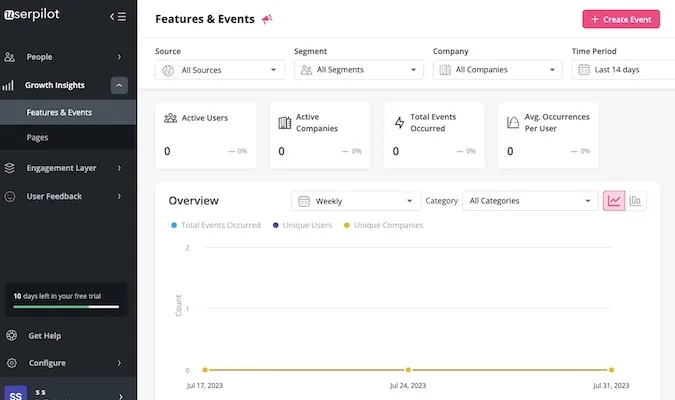Expand the Configure chevron

point(119,363)
